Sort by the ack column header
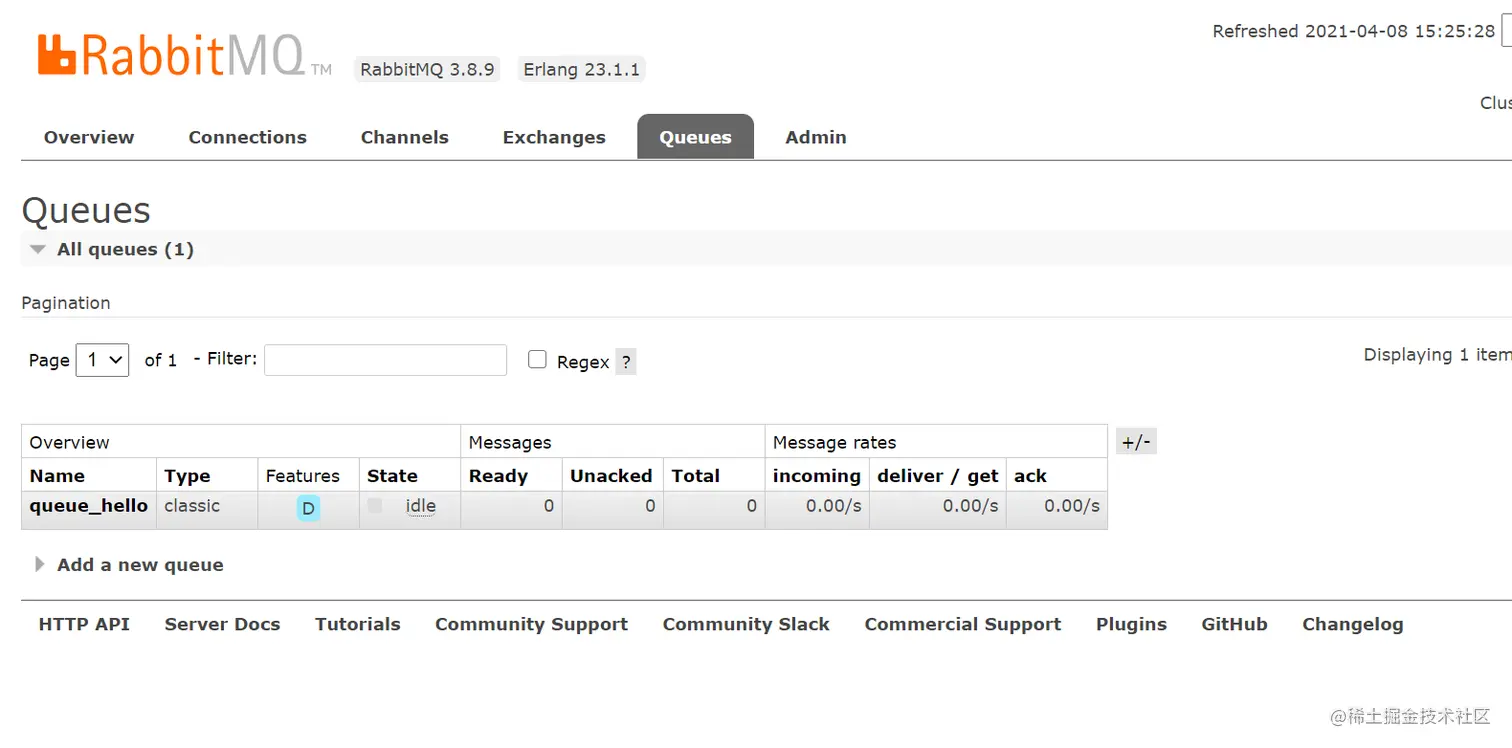This screenshot has width=1512, height=748. coord(1030,476)
